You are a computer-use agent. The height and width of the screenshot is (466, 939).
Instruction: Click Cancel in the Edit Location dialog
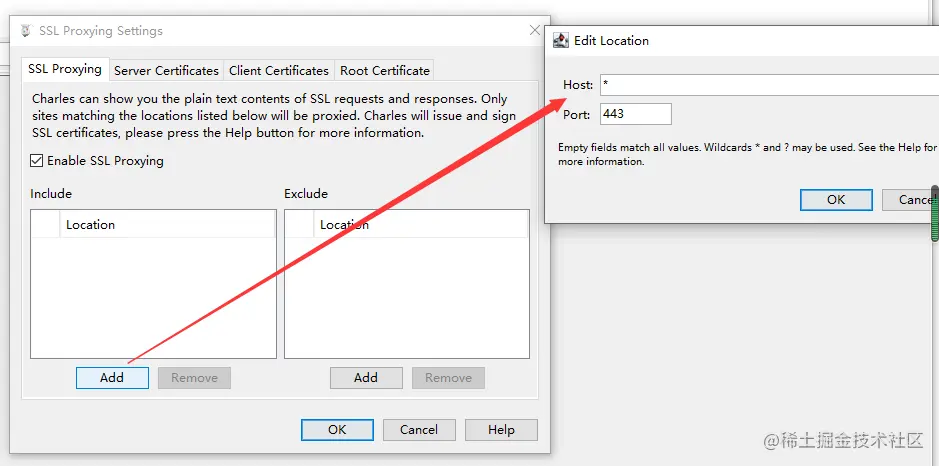[x=911, y=200]
